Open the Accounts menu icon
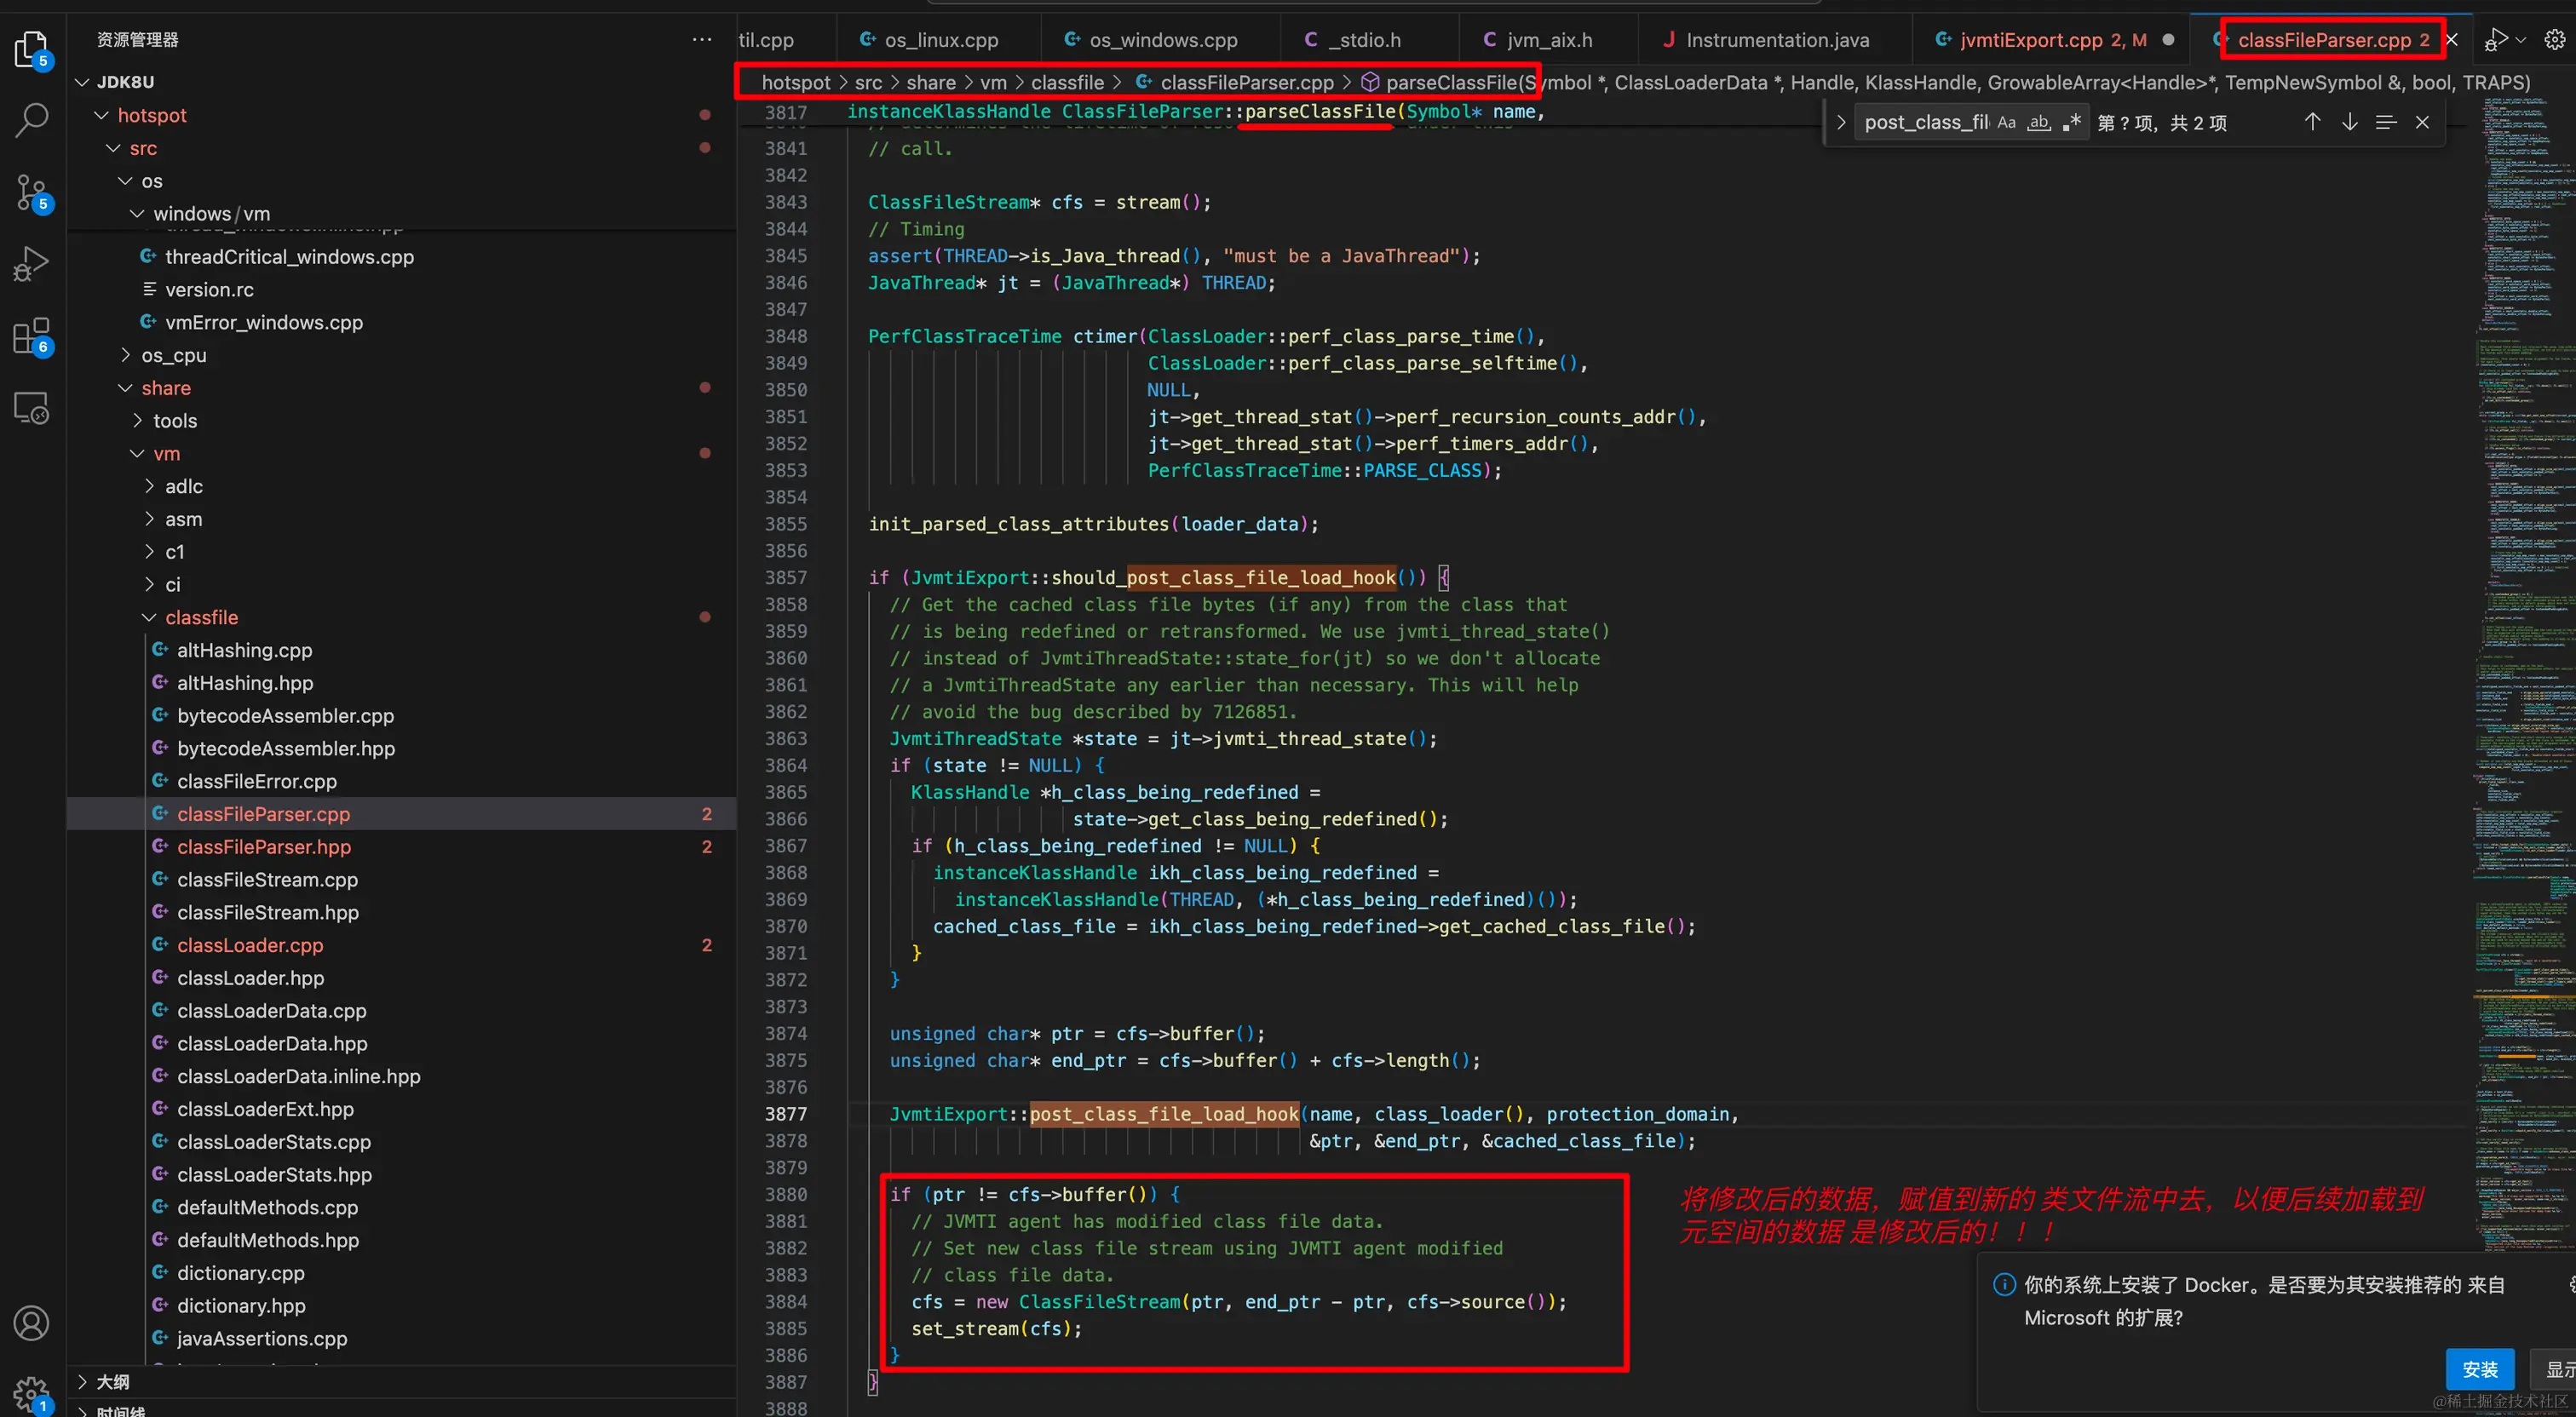This screenshot has width=2576, height=1417. coord(31,1323)
